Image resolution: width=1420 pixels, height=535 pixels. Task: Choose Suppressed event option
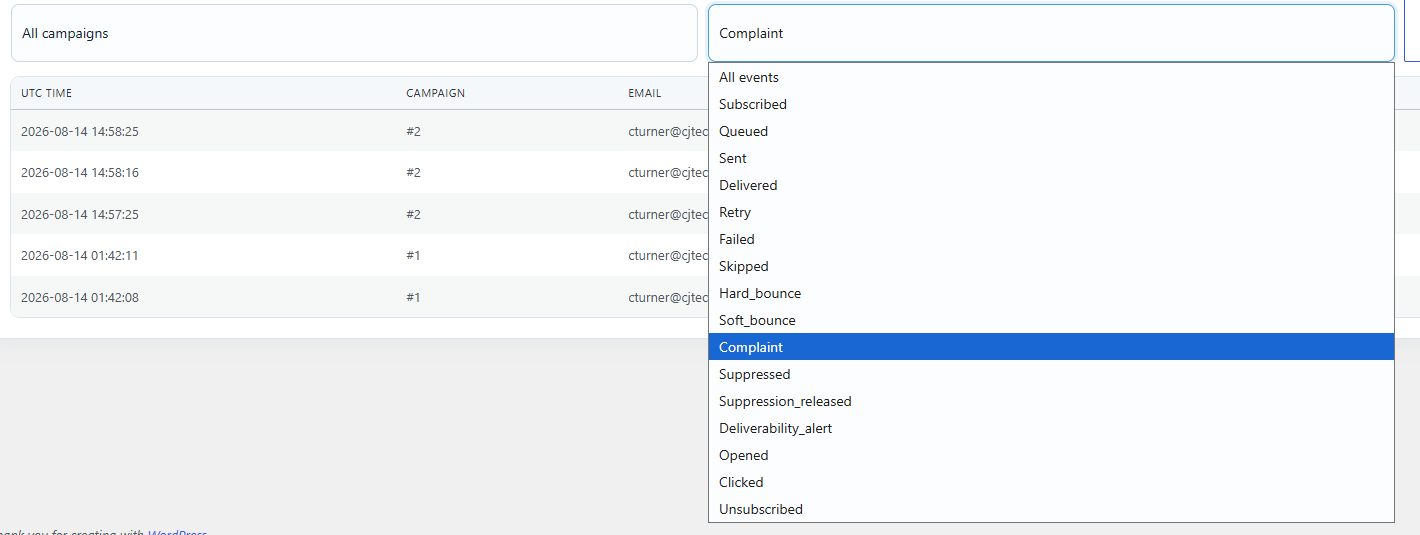tap(1051, 374)
